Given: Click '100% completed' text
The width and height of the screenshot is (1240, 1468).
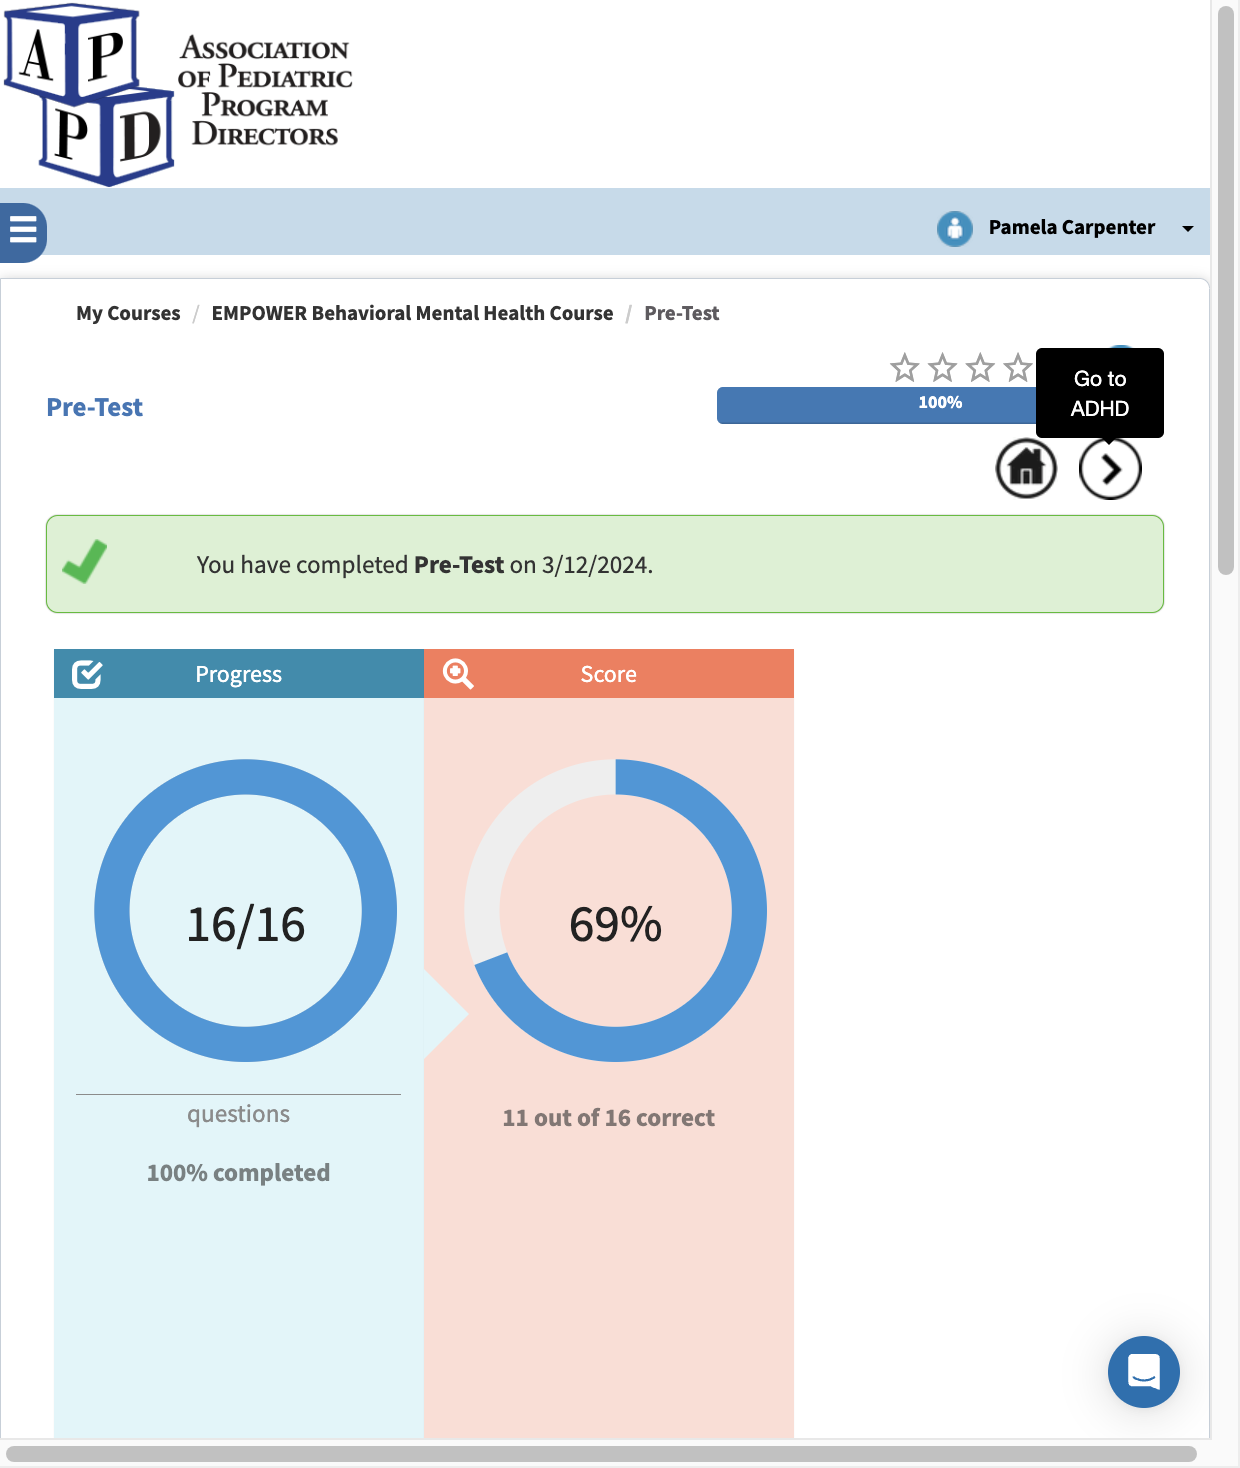Looking at the screenshot, I should 238,1173.
